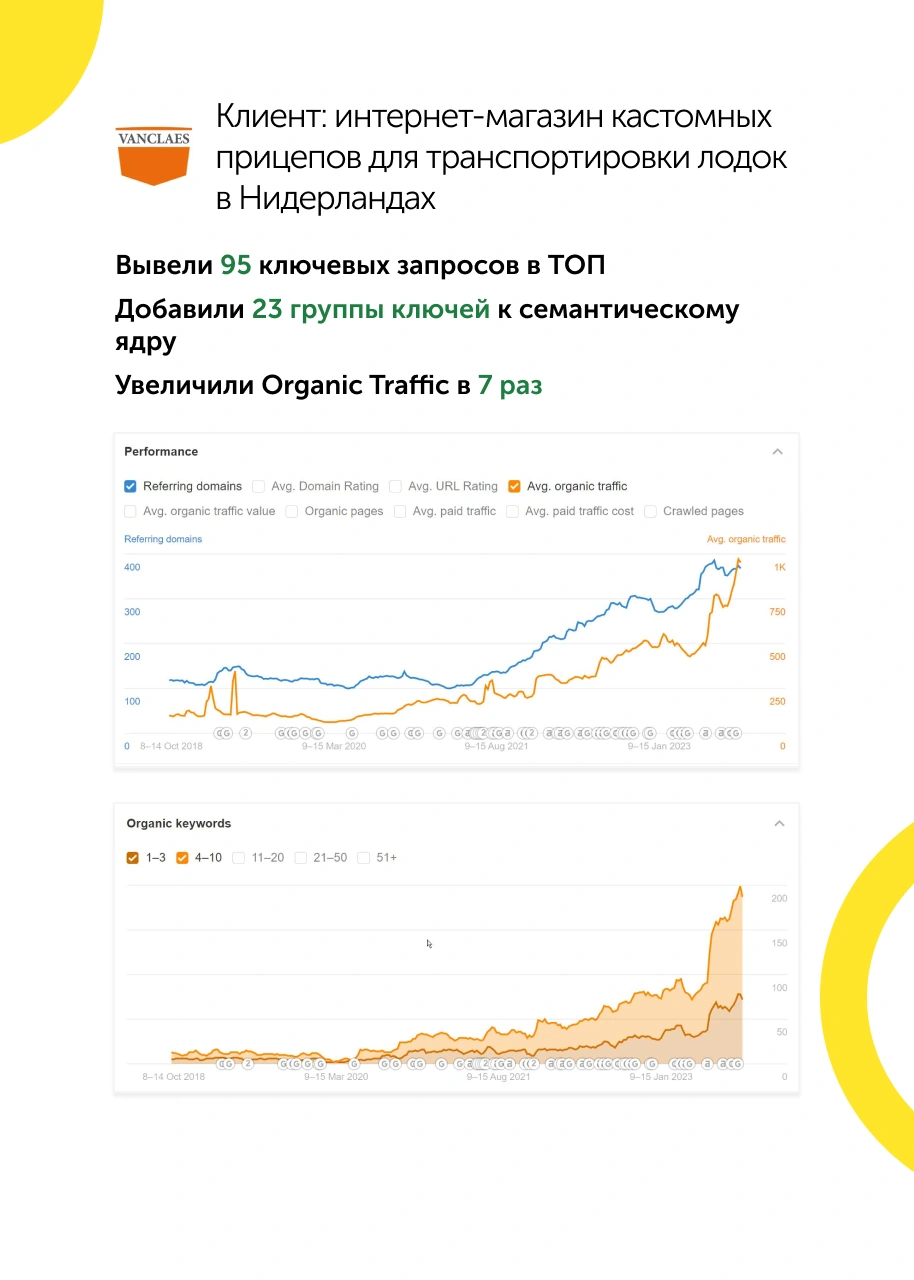This screenshot has width=914, height=1280.
Task: Collapse the Performance panel chevron
Action: (777, 452)
